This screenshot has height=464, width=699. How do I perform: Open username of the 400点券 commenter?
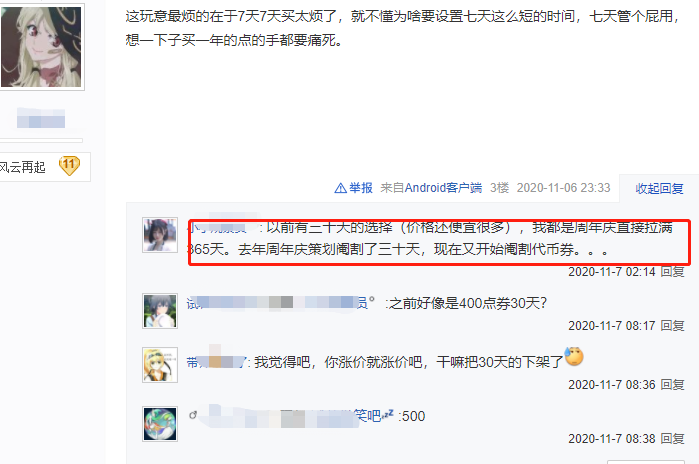click(280, 303)
